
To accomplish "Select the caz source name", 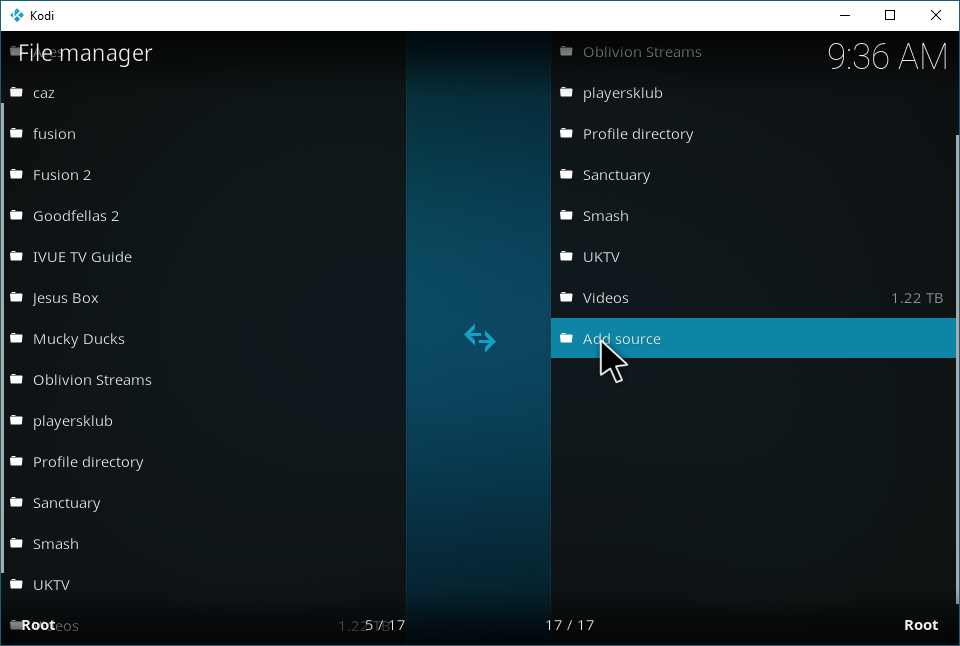I will click(x=43, y=93).
